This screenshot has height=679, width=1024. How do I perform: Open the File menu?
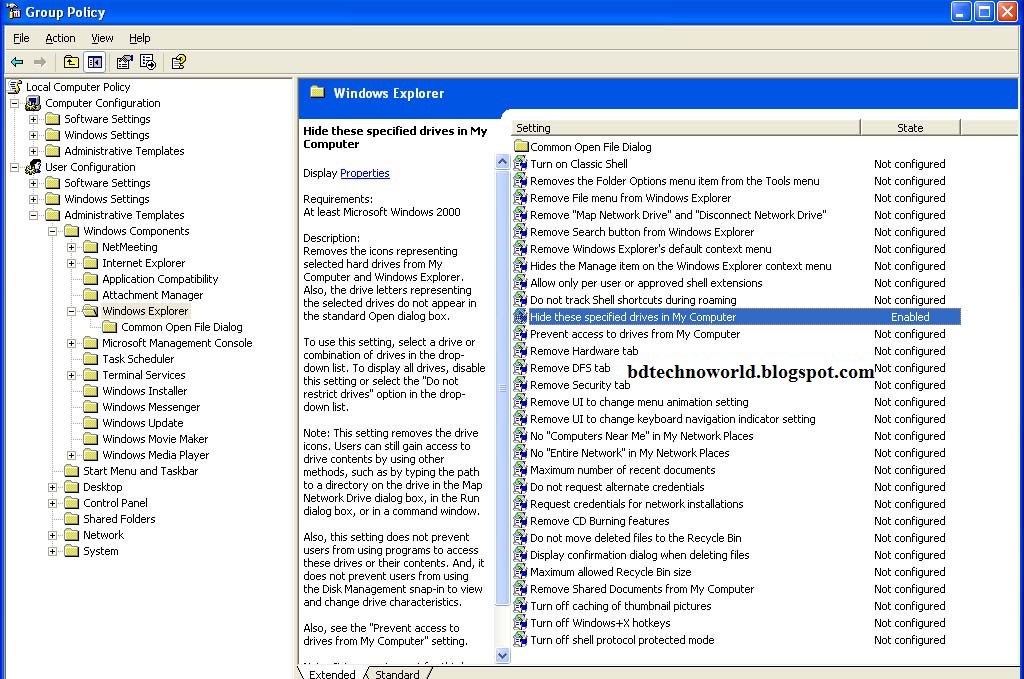click(x=22, y=38)
